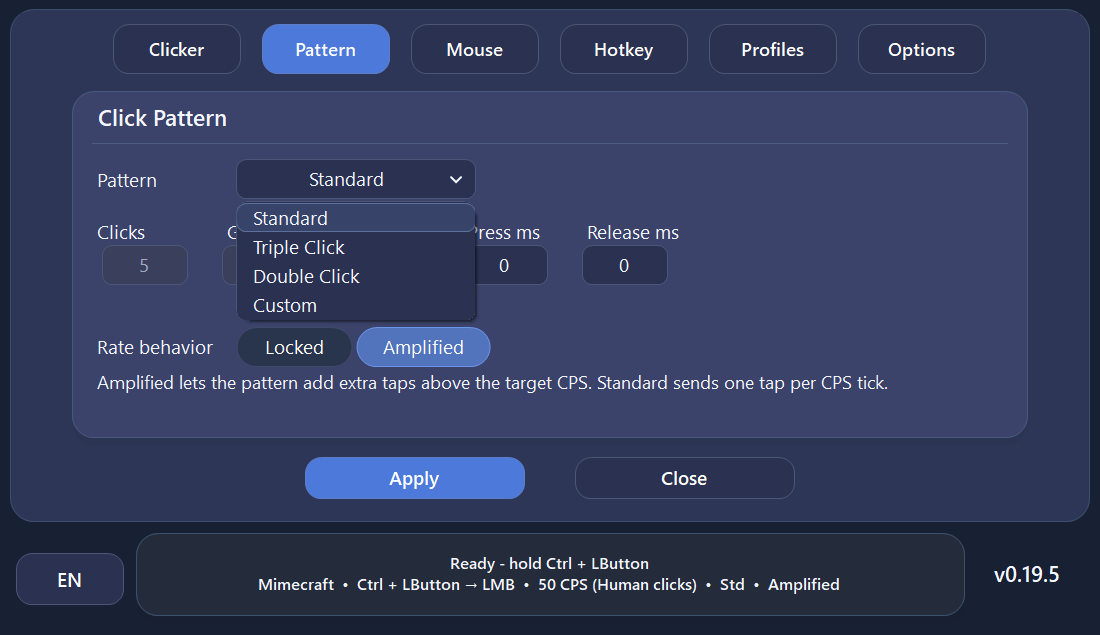Change language with the EN button

69,580
